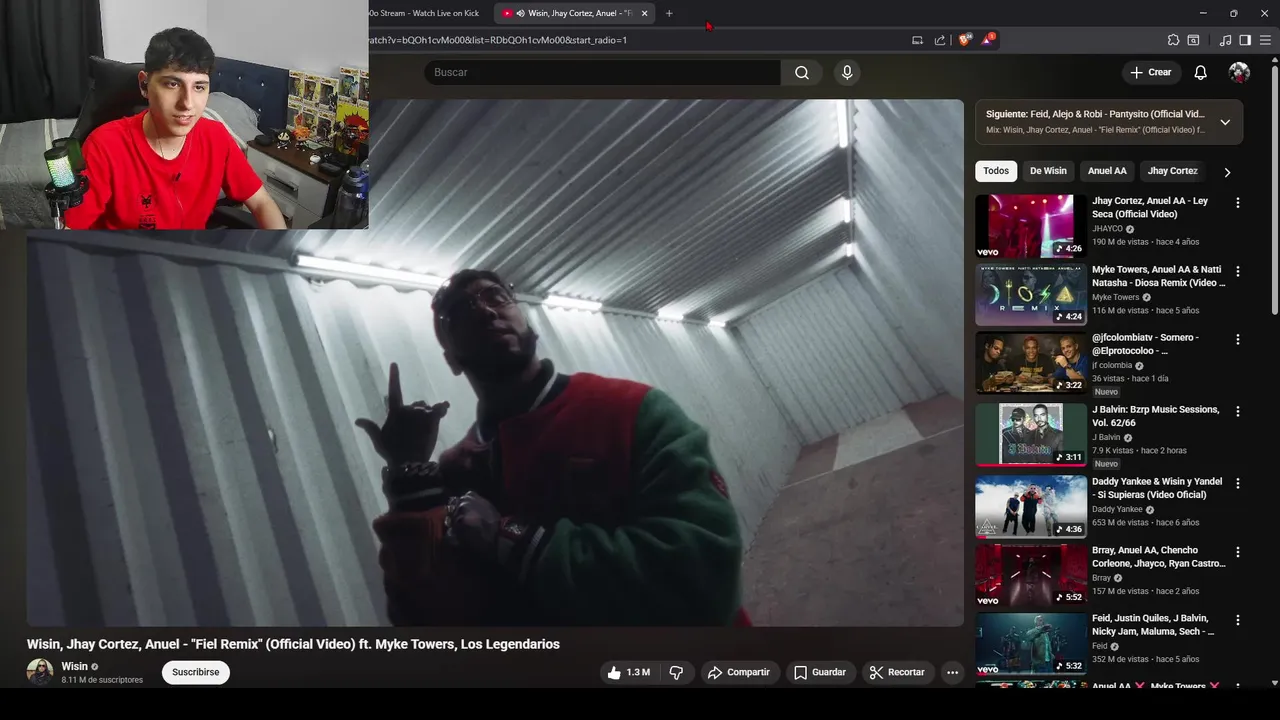Open options menu for Brray, Anuel AA video

[x=1238, y=552]
